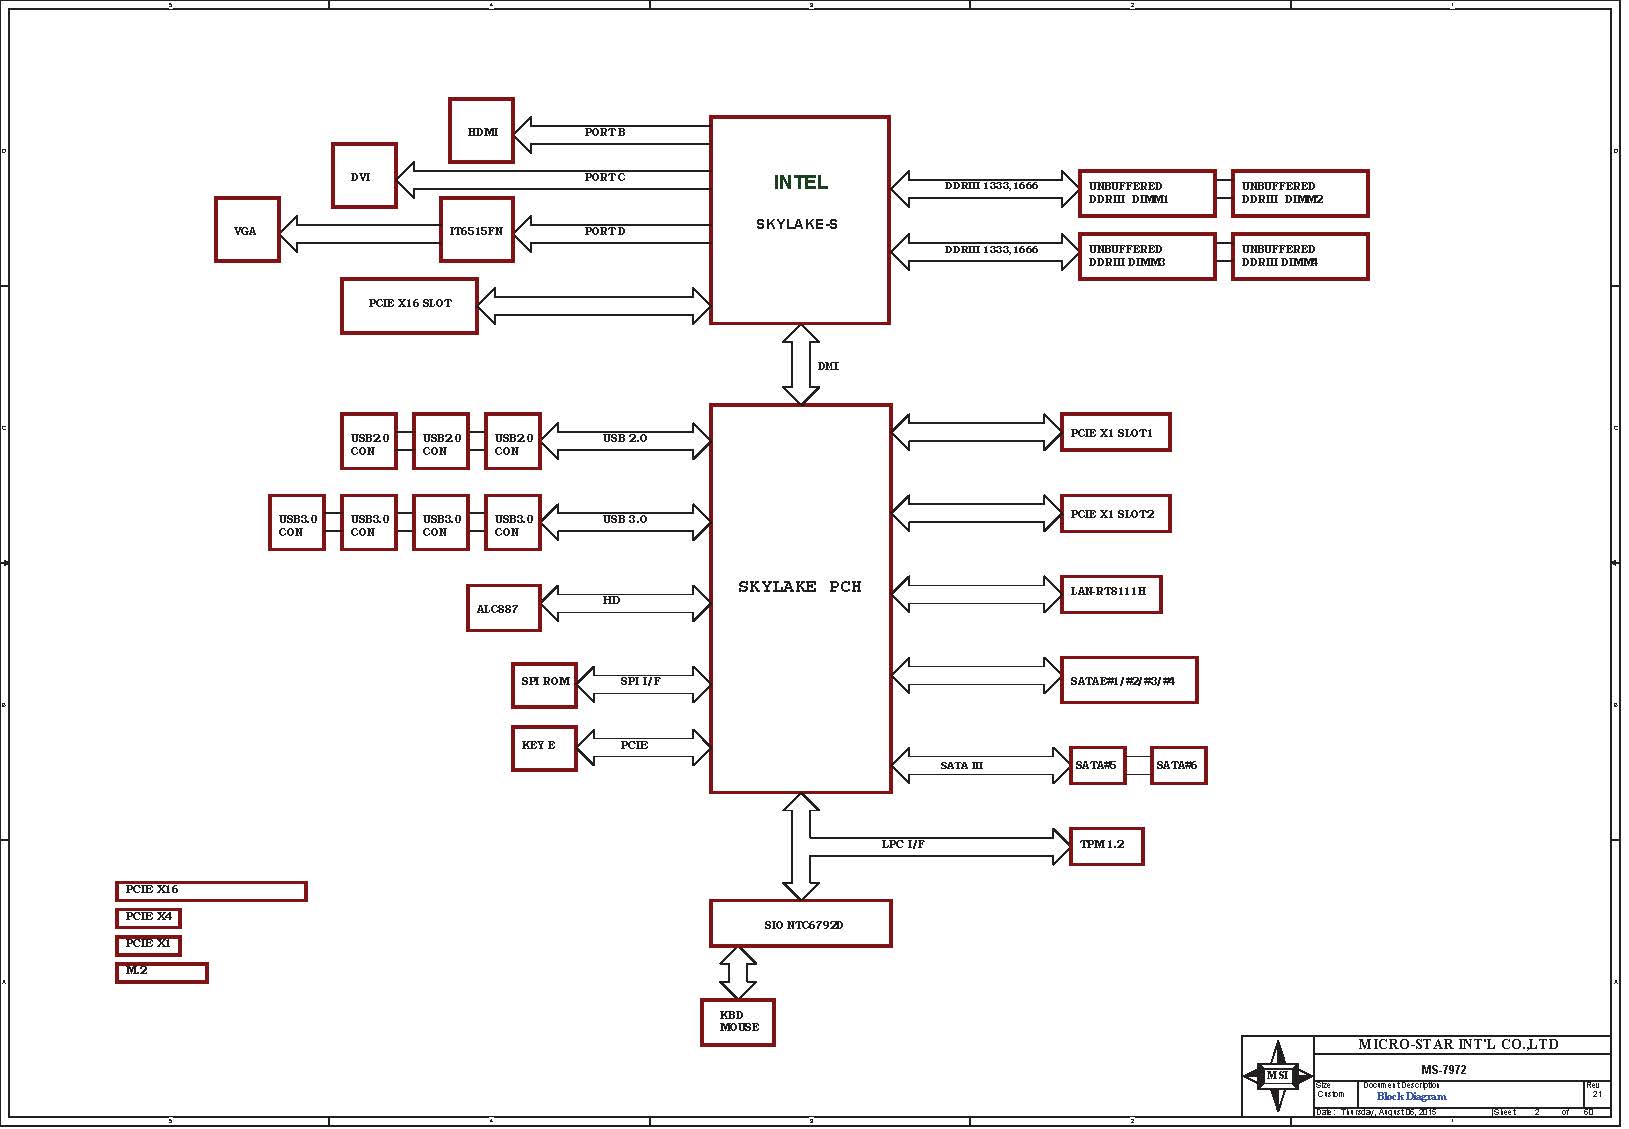
Task: Select the UNBUFFERED DDRIII DIMM1 block
Action: coord(1147,193)
